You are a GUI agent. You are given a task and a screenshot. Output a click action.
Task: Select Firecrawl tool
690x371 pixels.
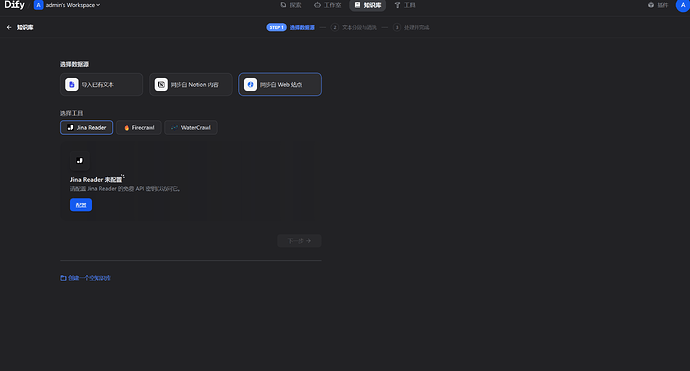tap(139, 128)
